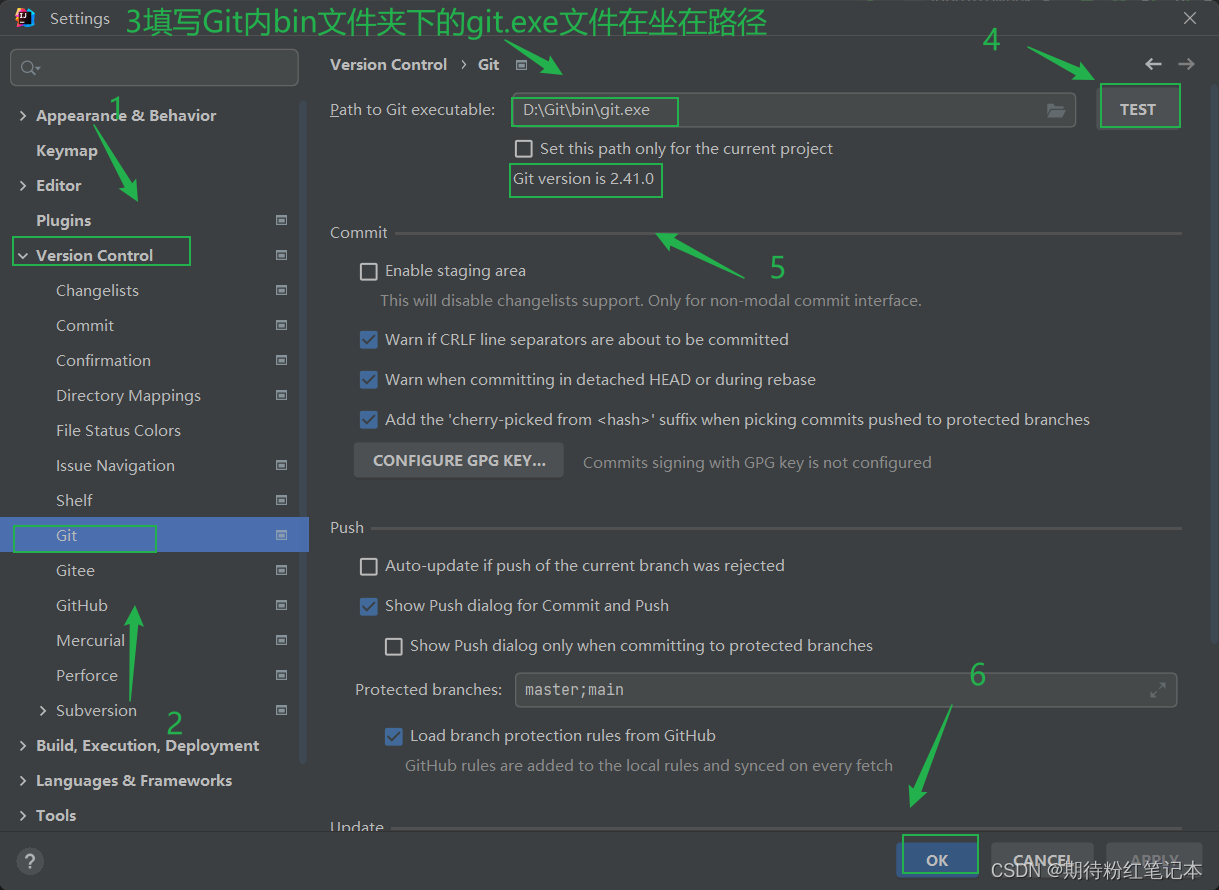Select Gitee in settings tree
1219x890 pixels.
pyautogui.click(x=75, y=571)
